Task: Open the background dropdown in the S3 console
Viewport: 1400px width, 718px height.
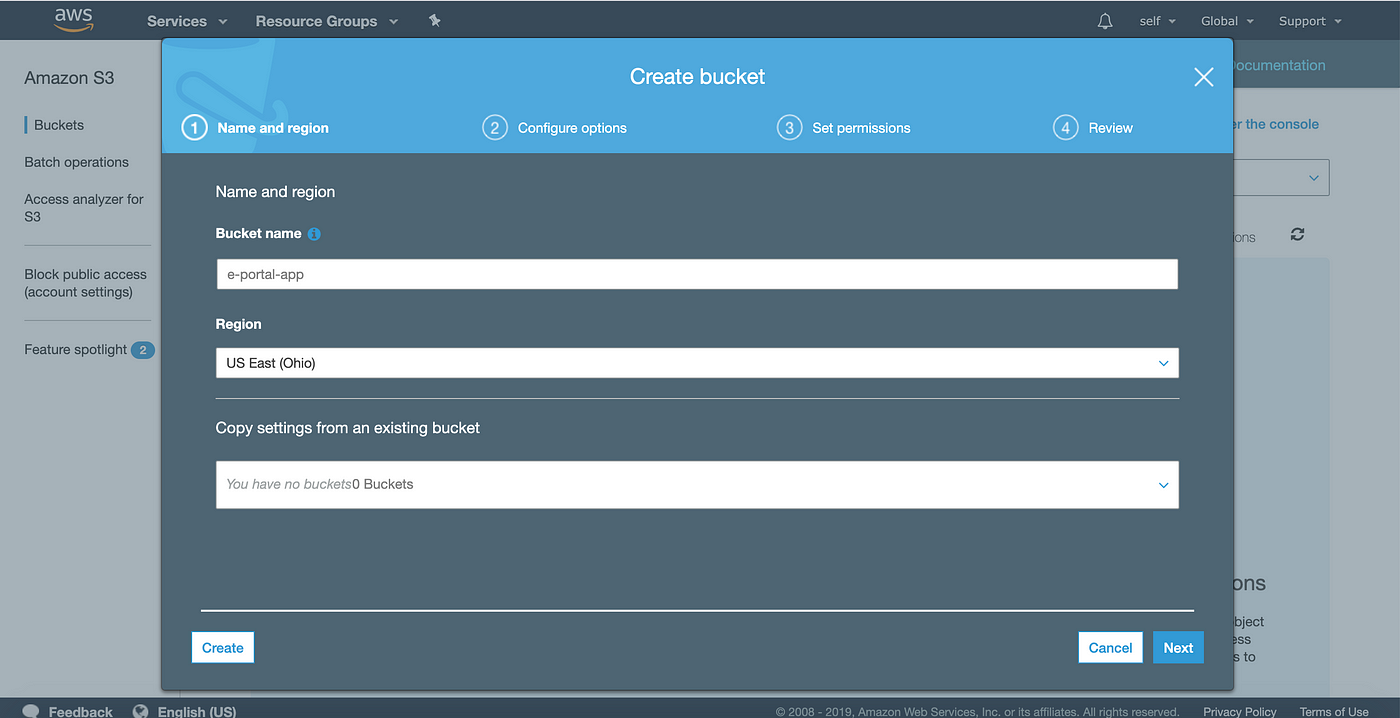Action: (1282, 177)
